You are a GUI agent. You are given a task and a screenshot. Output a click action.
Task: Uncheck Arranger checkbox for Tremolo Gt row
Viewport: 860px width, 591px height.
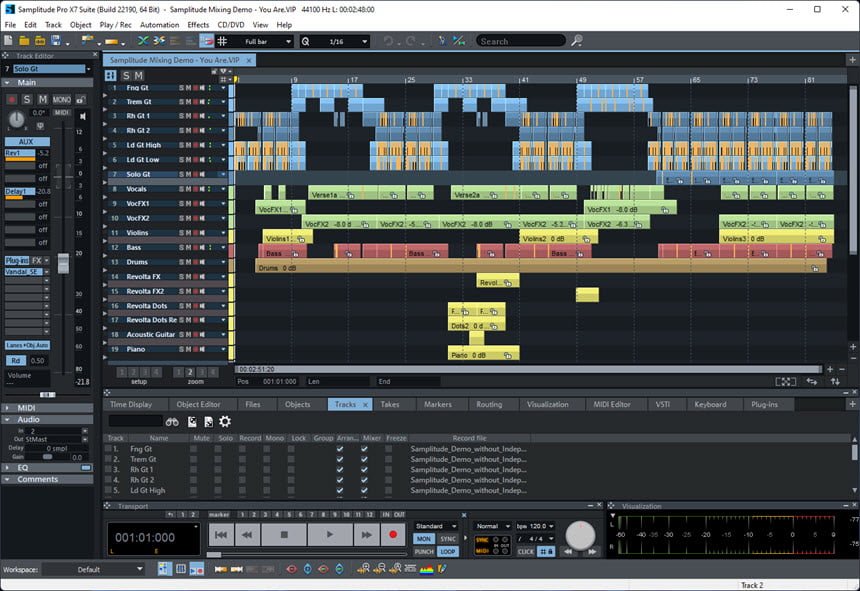(x=340, y=459)
